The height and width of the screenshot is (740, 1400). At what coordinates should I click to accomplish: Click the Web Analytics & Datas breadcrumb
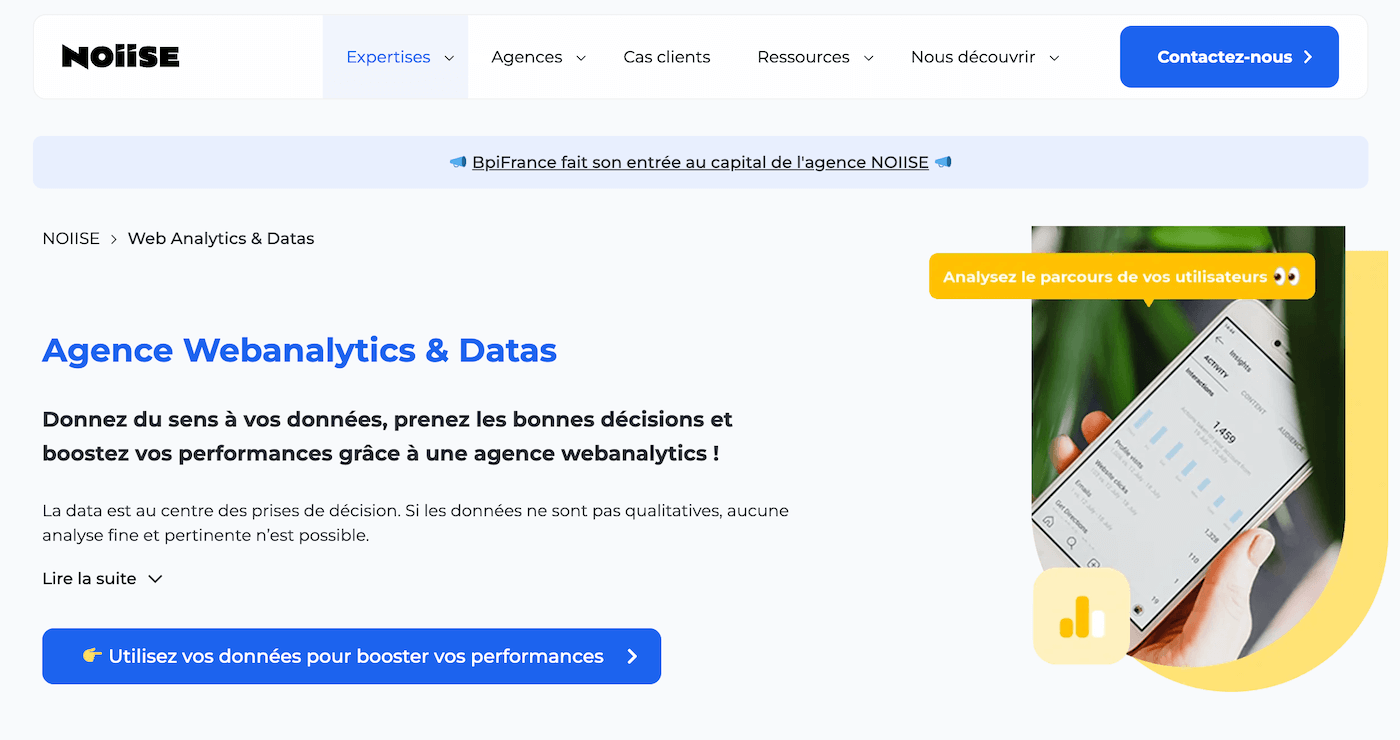(221, 238)
